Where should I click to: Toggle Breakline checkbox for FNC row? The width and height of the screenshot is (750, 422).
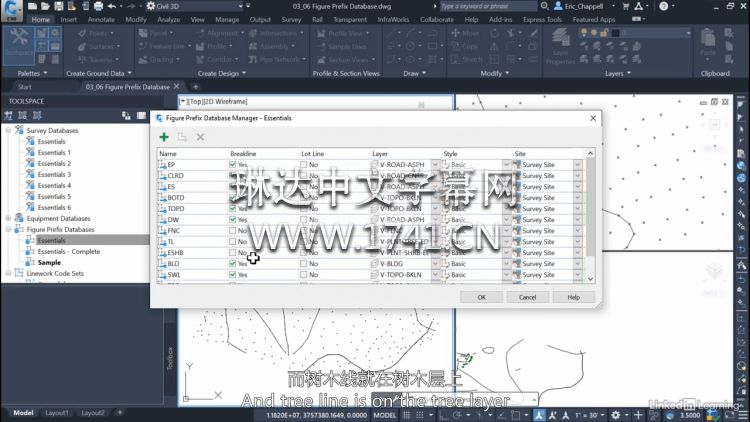(232, 231)
